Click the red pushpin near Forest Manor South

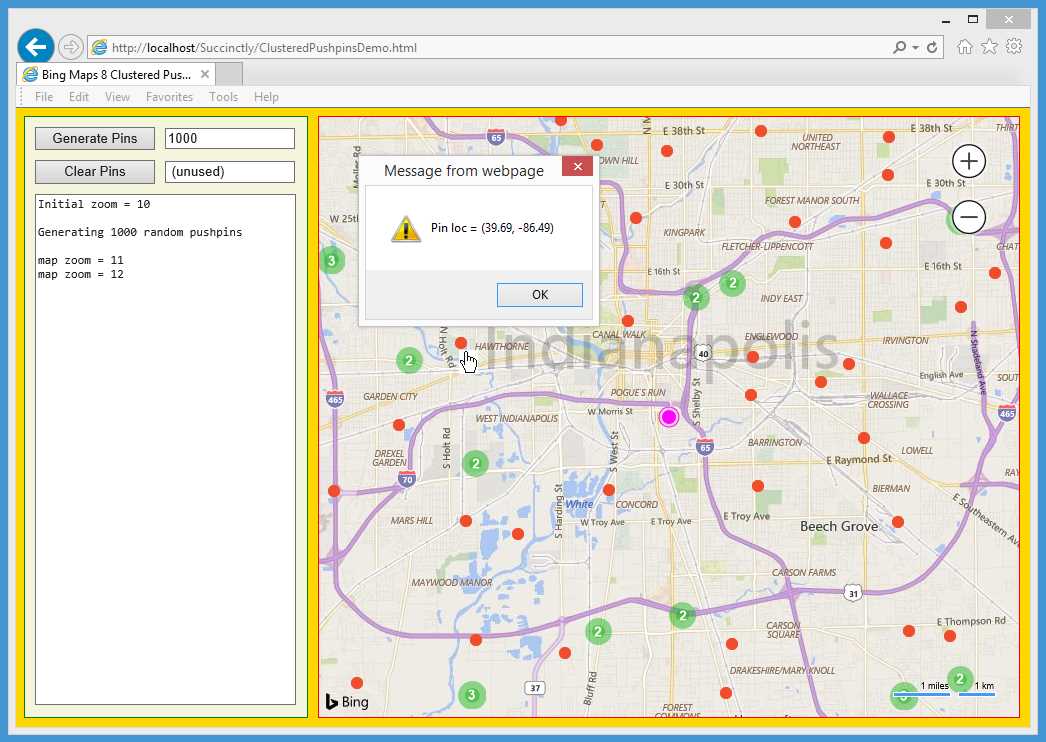(x=795, y=222)
